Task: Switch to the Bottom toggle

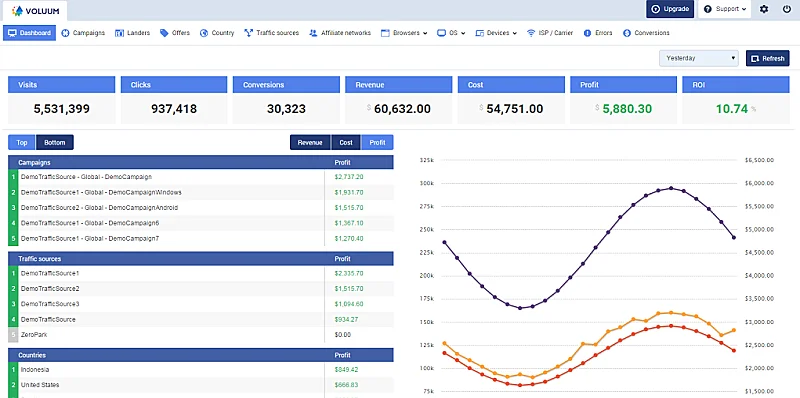Action: pos(55,142)
